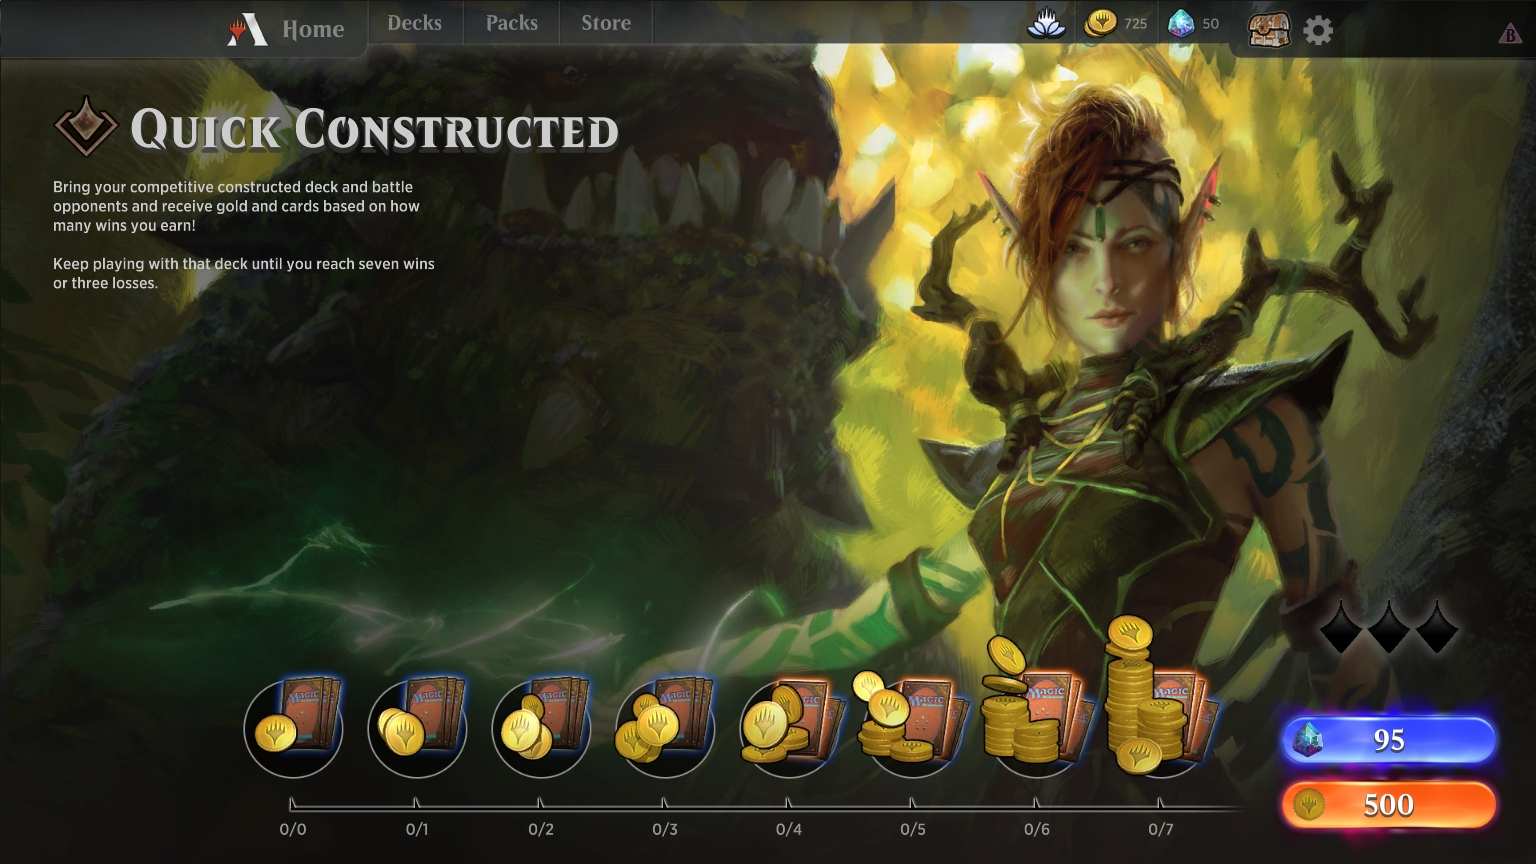Click the Magic Arena logo icon
1536x864 pixels.
pos(247,30)
